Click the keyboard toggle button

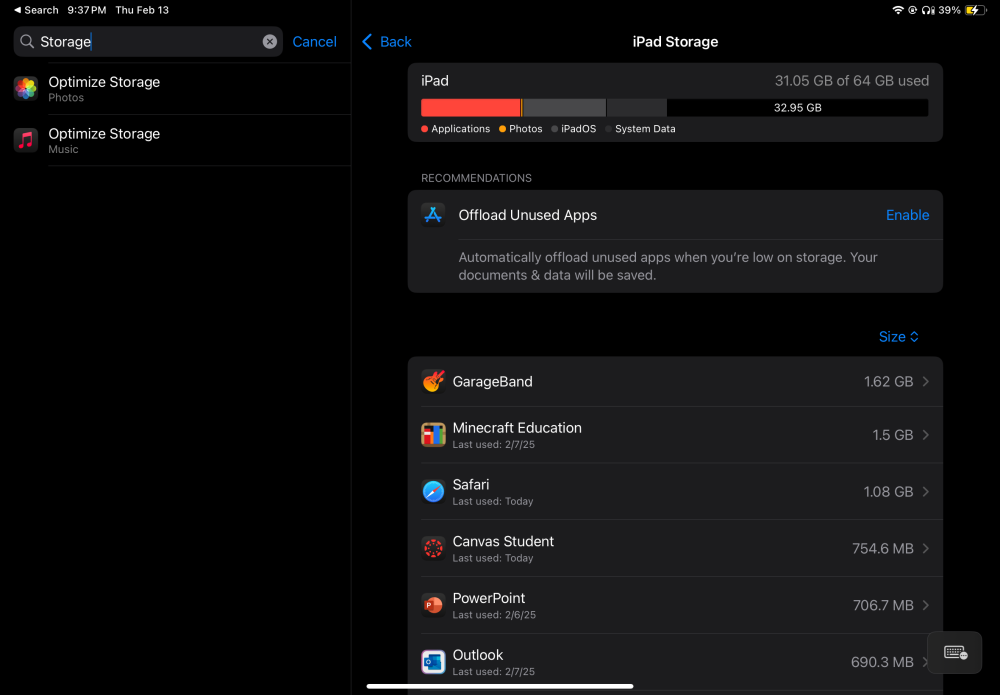pos(955,652)
